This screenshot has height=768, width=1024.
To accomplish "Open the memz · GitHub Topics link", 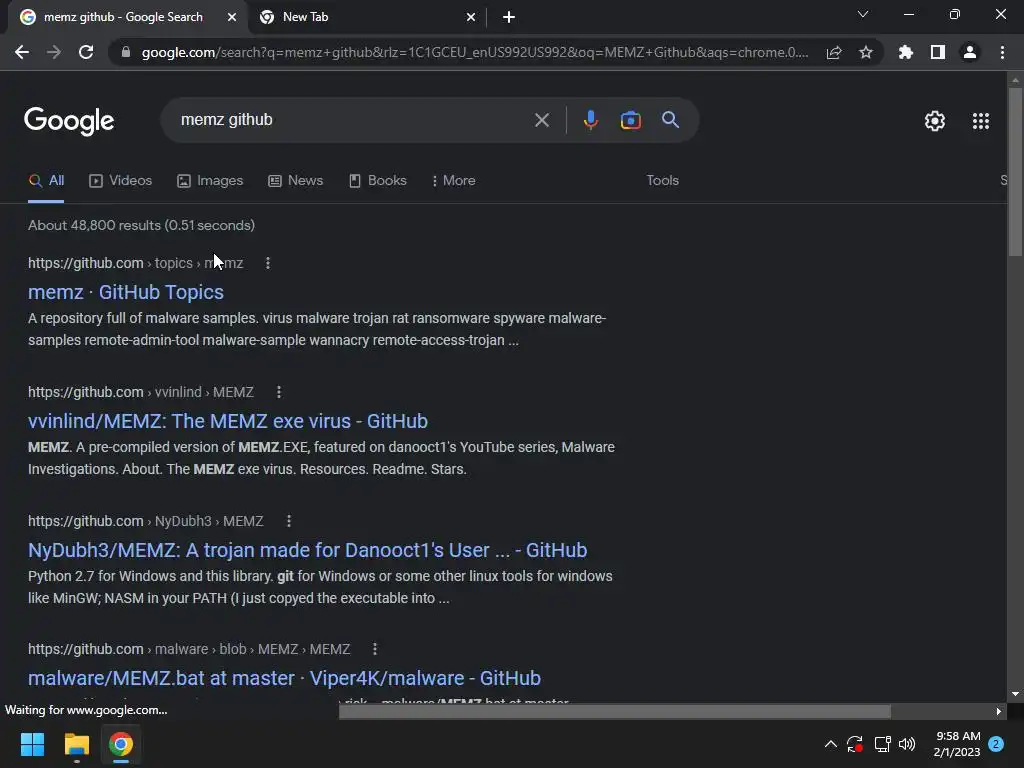I will 126,293.
